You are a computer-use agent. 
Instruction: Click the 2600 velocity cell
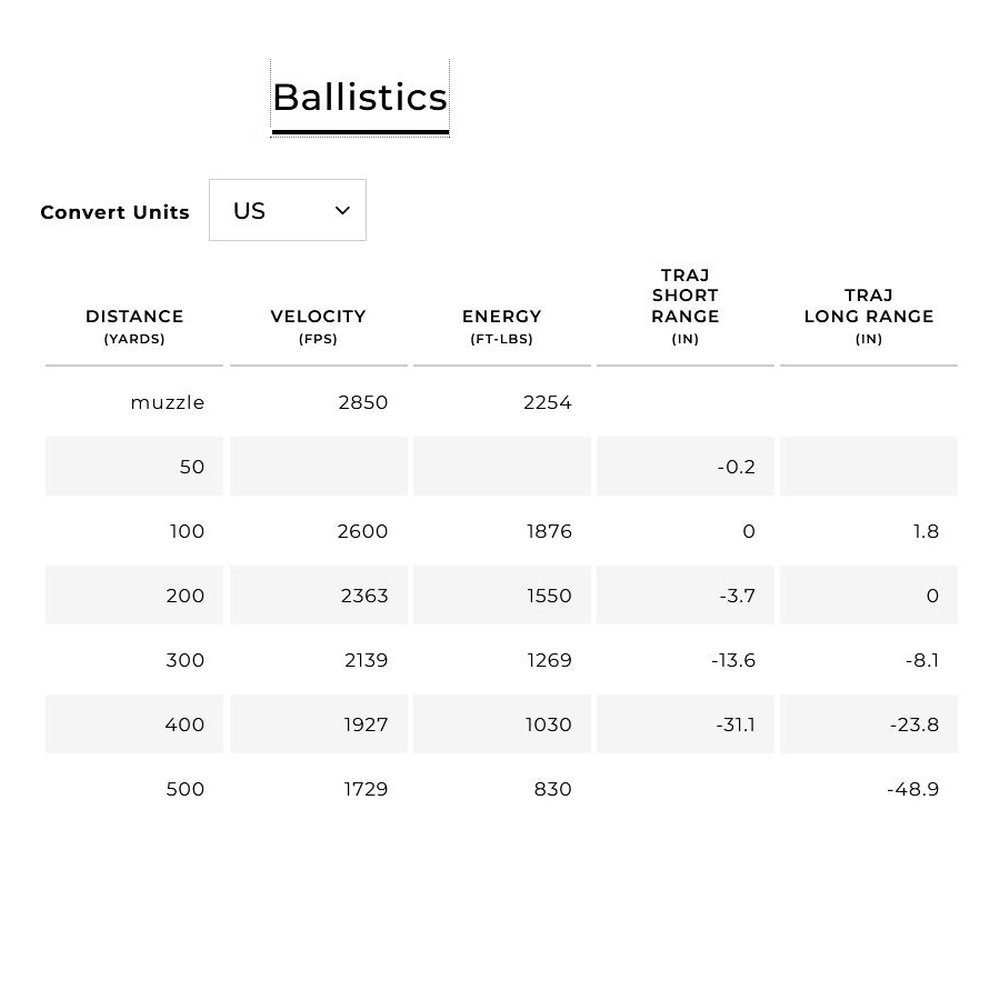pos(318,531)
